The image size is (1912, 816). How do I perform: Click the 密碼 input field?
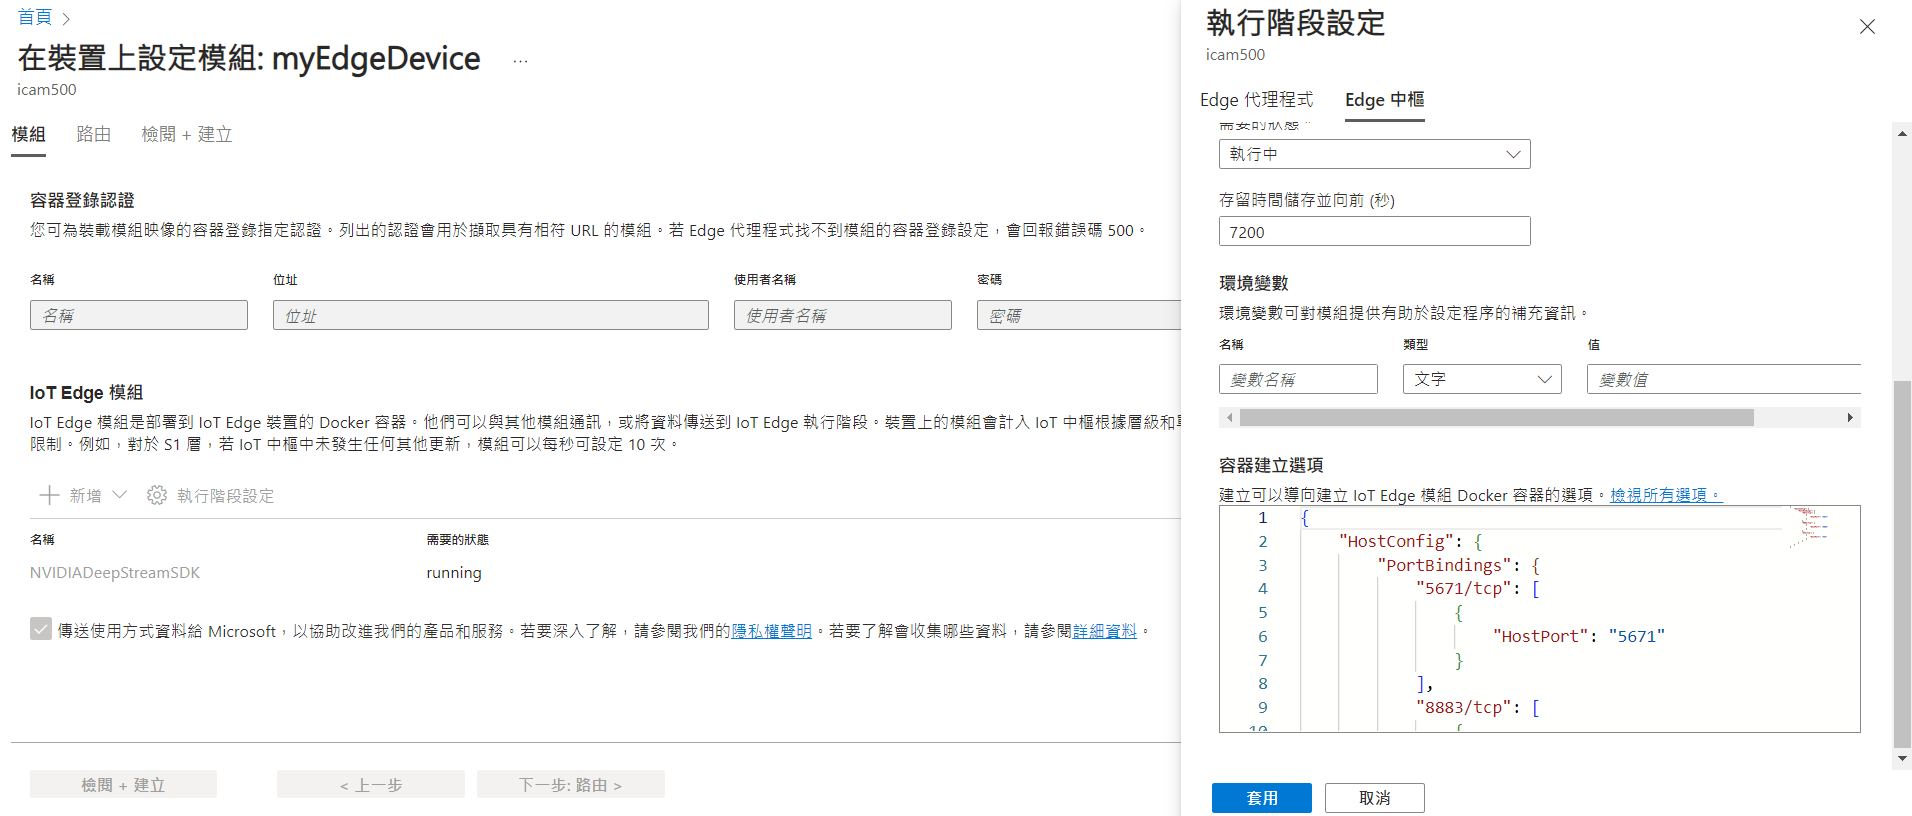pos(1079,315)
